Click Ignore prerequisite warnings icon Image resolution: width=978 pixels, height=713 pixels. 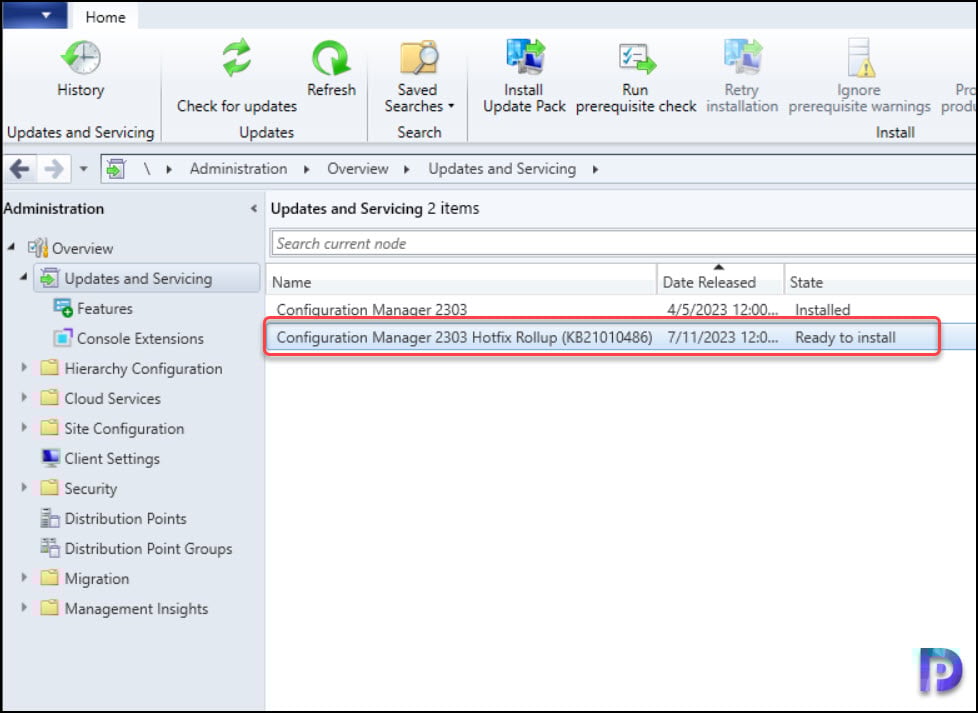click(x=860, y=57)
